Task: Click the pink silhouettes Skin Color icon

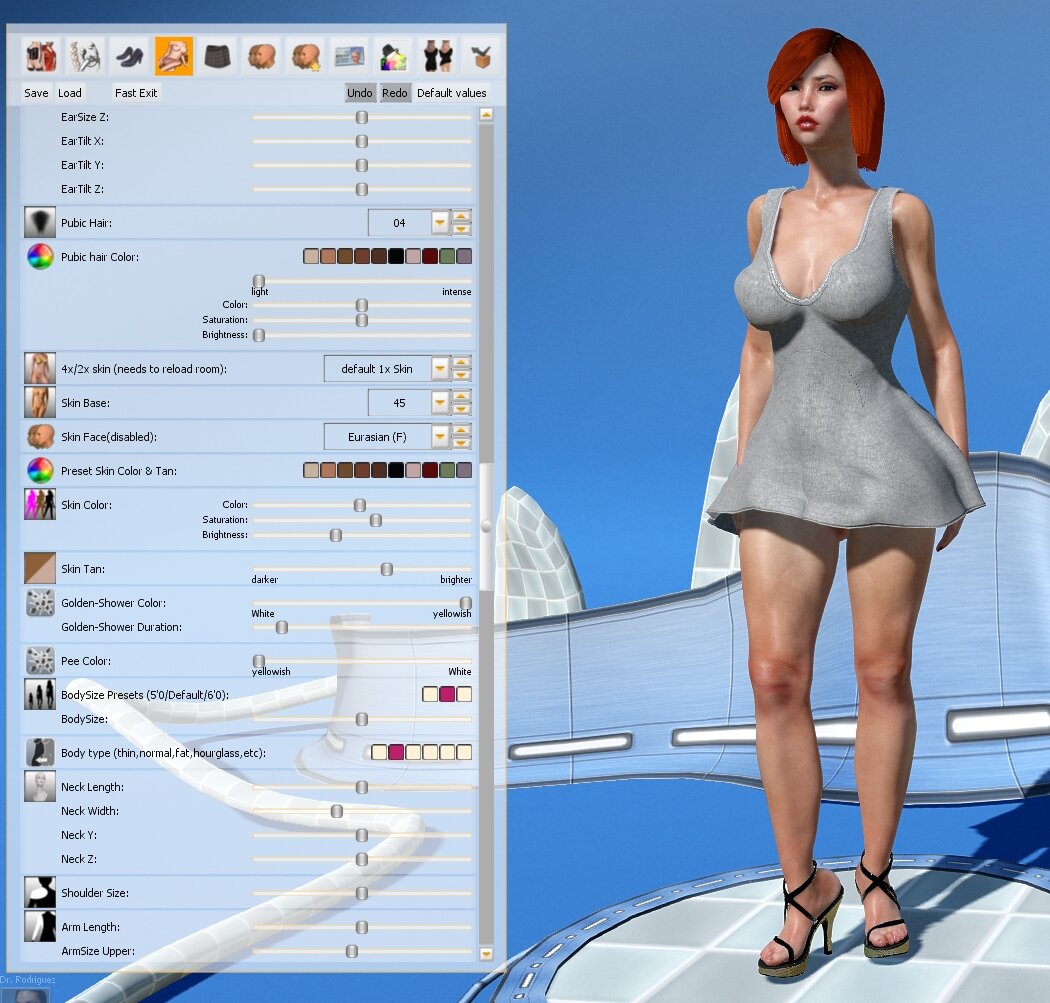Action: click(x=40, y=505)
